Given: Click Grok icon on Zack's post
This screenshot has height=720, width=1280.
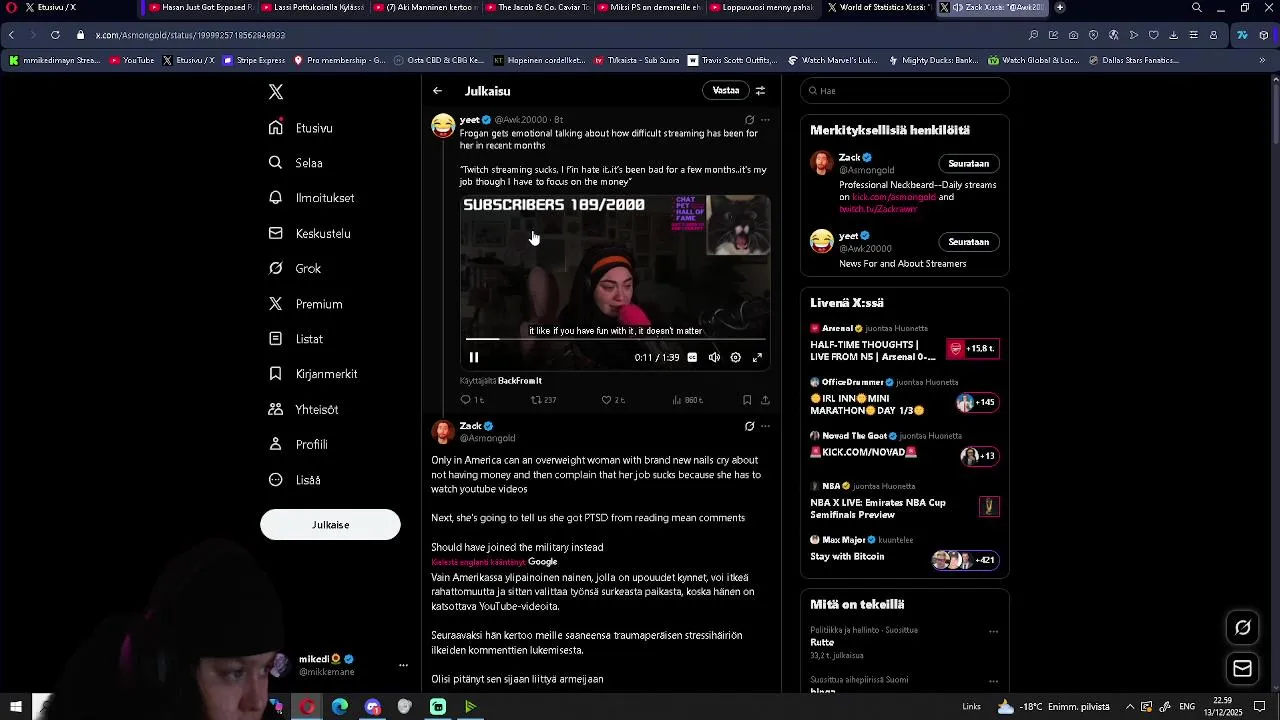Looking at the screenshot, I should pyautogui.click(x=749, y=426).
